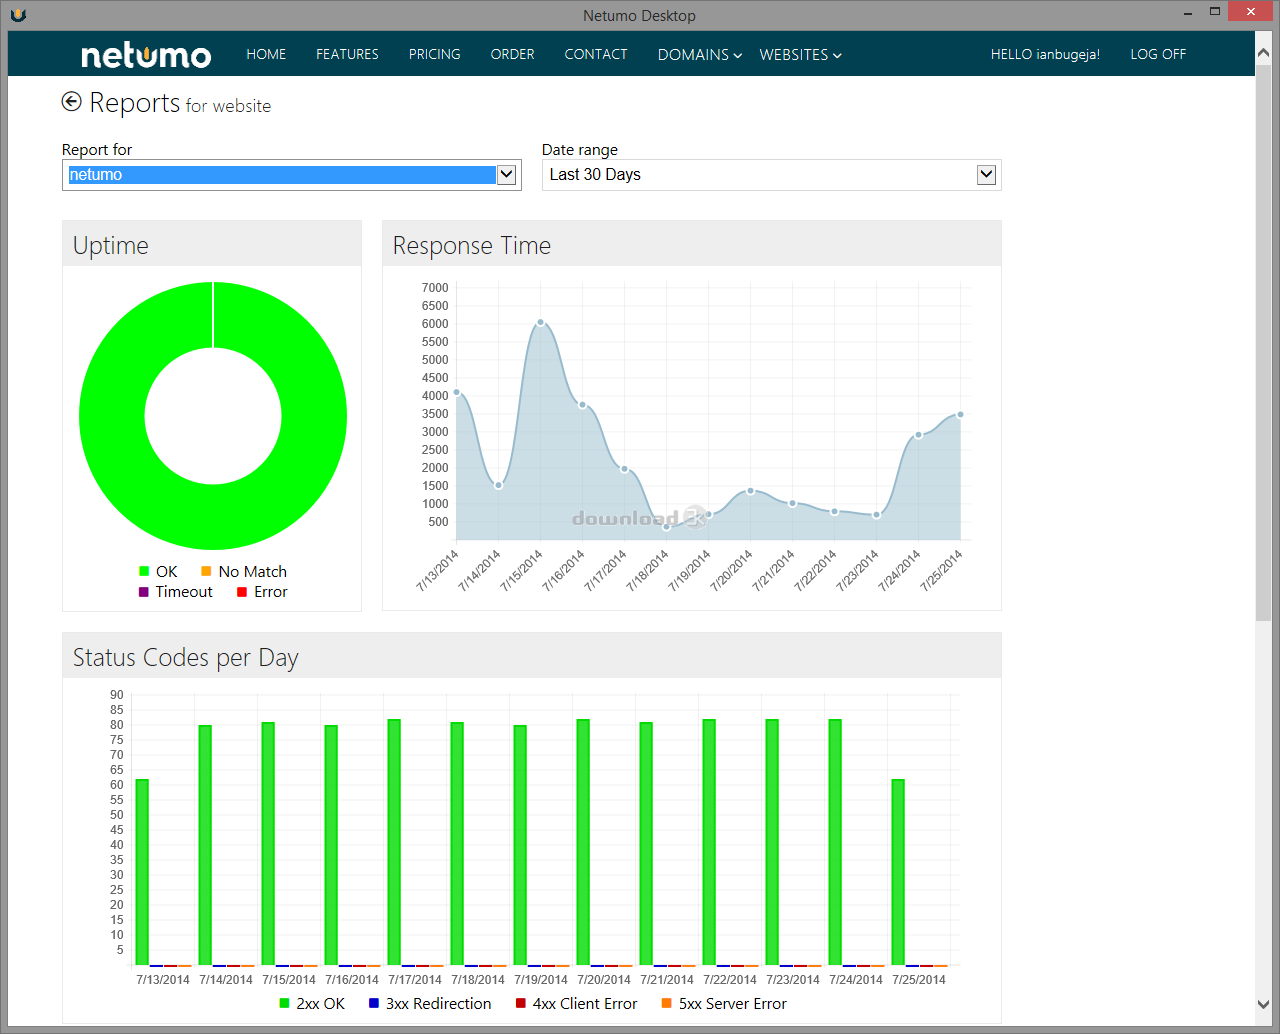Viewport: 1280px width, 1034px height.
Task: Click the response time data point on 7/25/2014
Action: (960, 414)
